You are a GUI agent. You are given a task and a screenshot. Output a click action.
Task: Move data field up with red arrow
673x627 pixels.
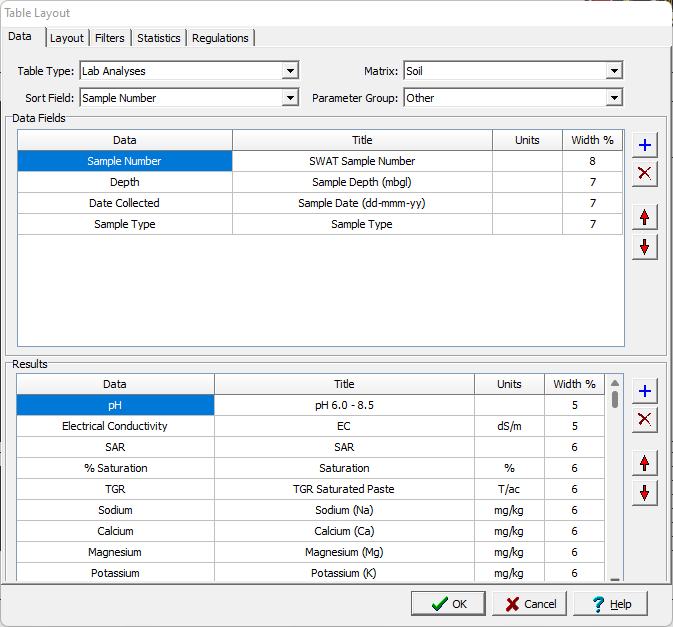click(x=645, y=217)
